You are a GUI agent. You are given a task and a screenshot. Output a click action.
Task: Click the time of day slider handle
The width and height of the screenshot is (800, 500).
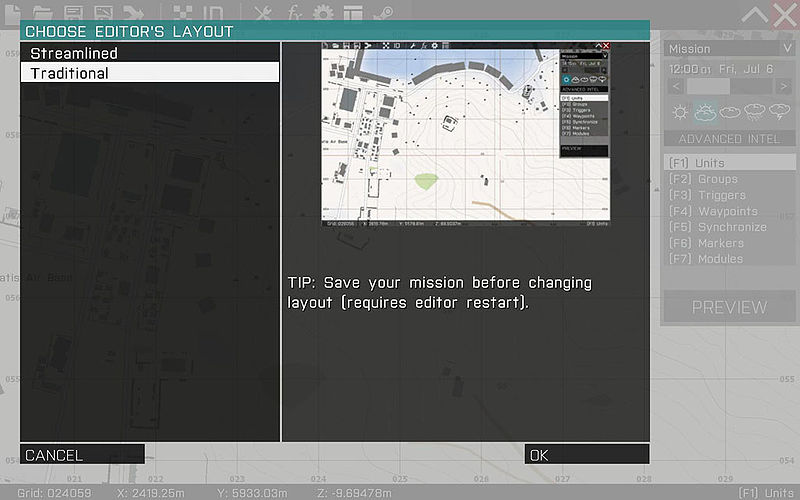(708, 87)
